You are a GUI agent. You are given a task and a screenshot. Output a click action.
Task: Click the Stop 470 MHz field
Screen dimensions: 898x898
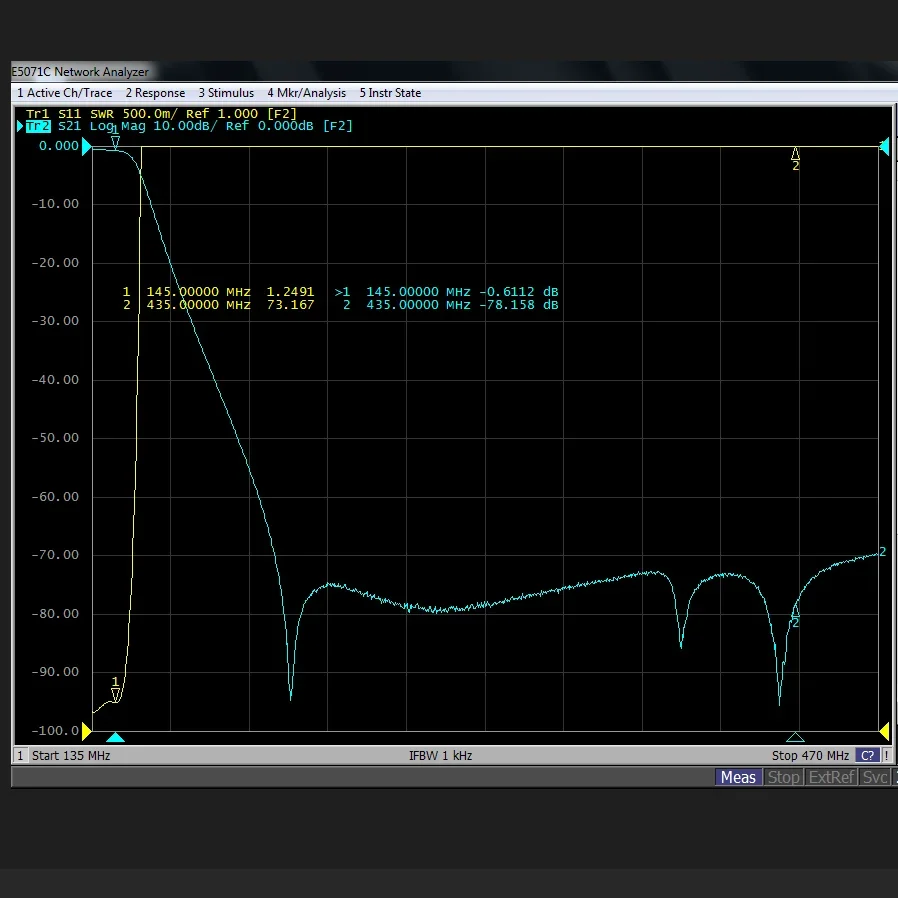810,756
